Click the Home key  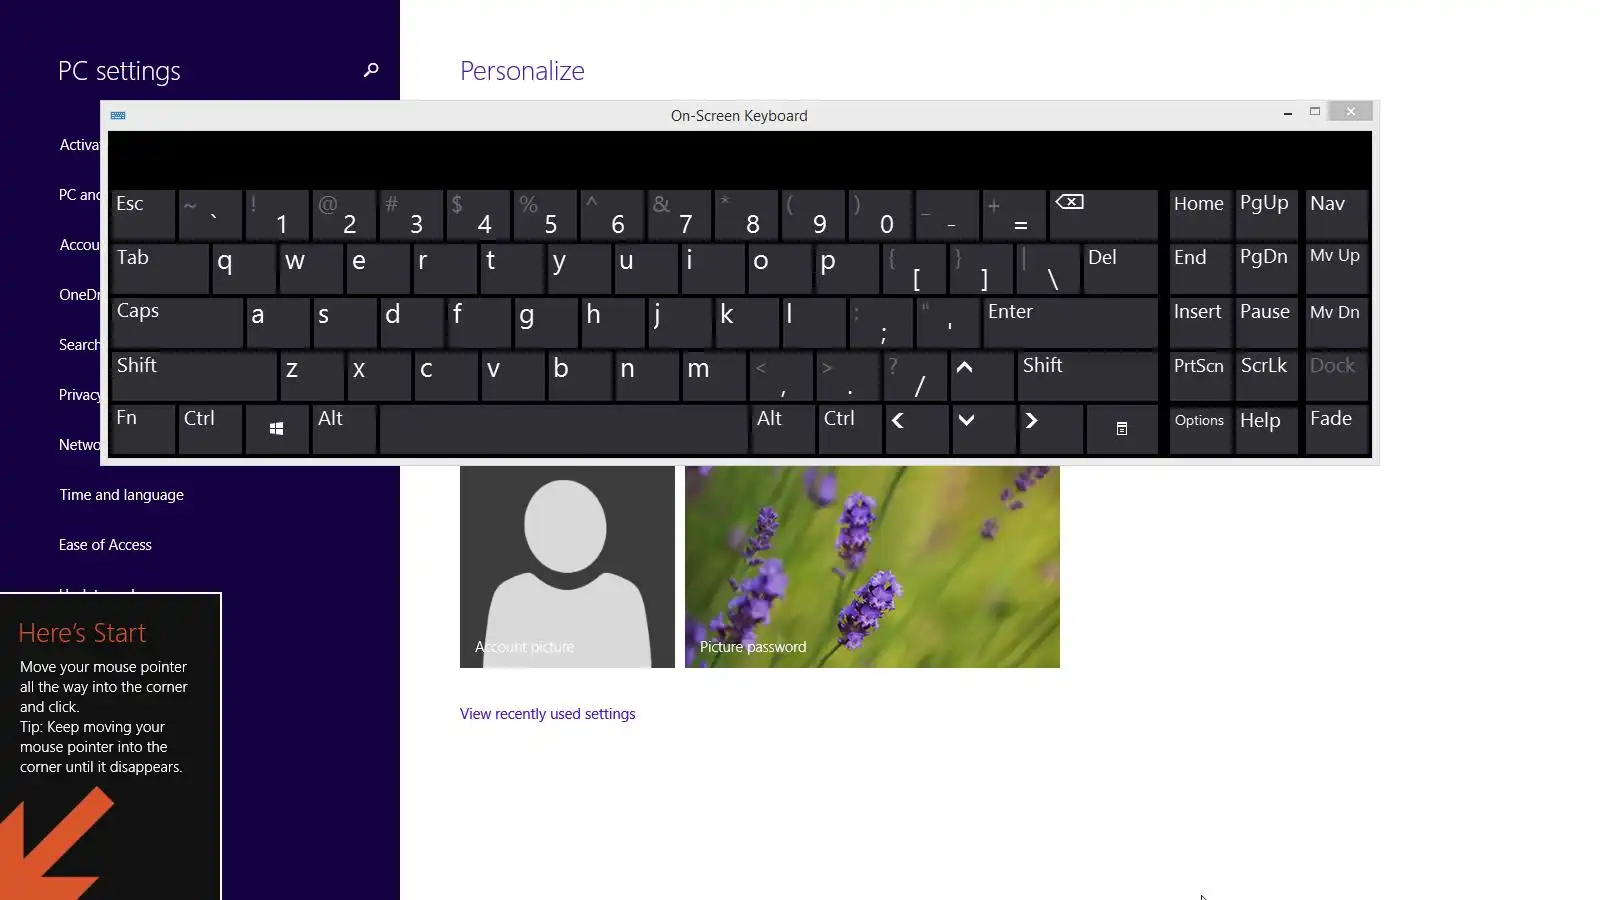[x=1200, y=215]
